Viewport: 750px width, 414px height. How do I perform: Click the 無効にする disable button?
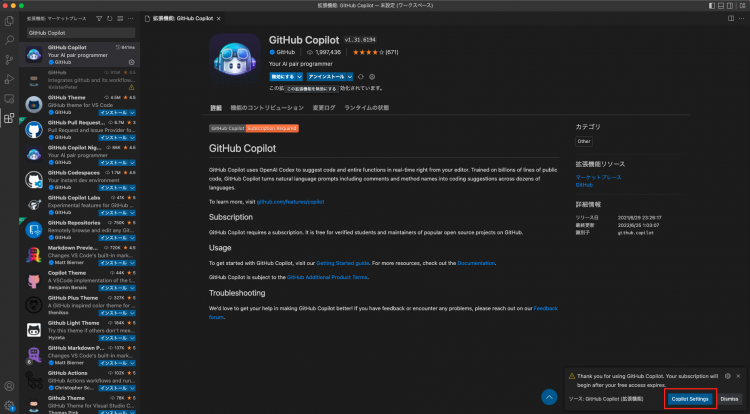tap(282, 76)
